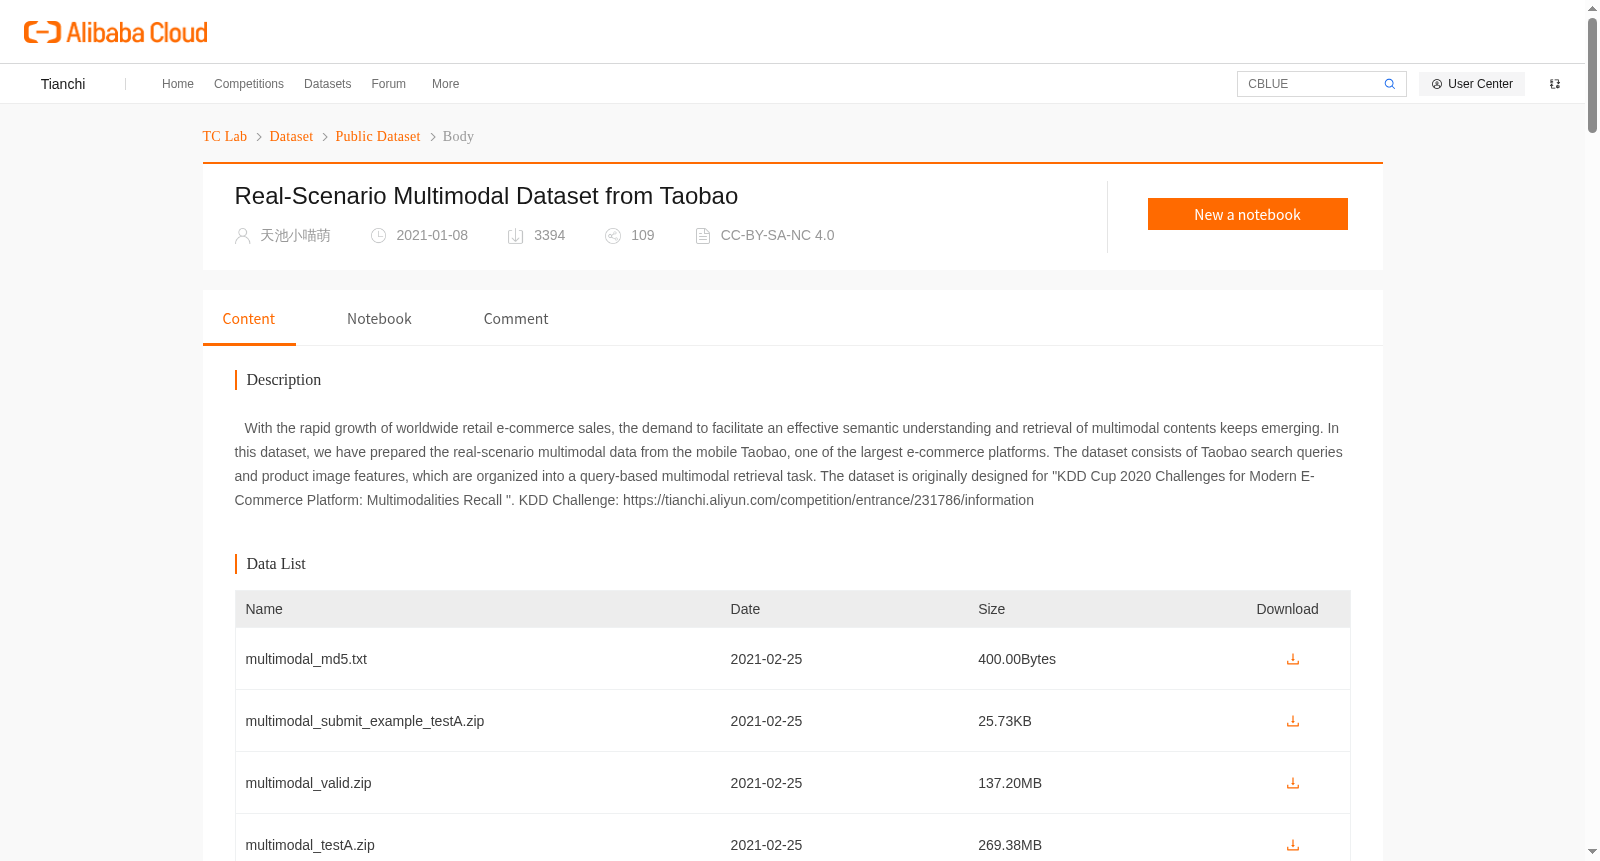The image size is (1600, 861).
Task: Click the dataset title Real-Scenario Multimodal Dataset
Action: pos(486,196)
